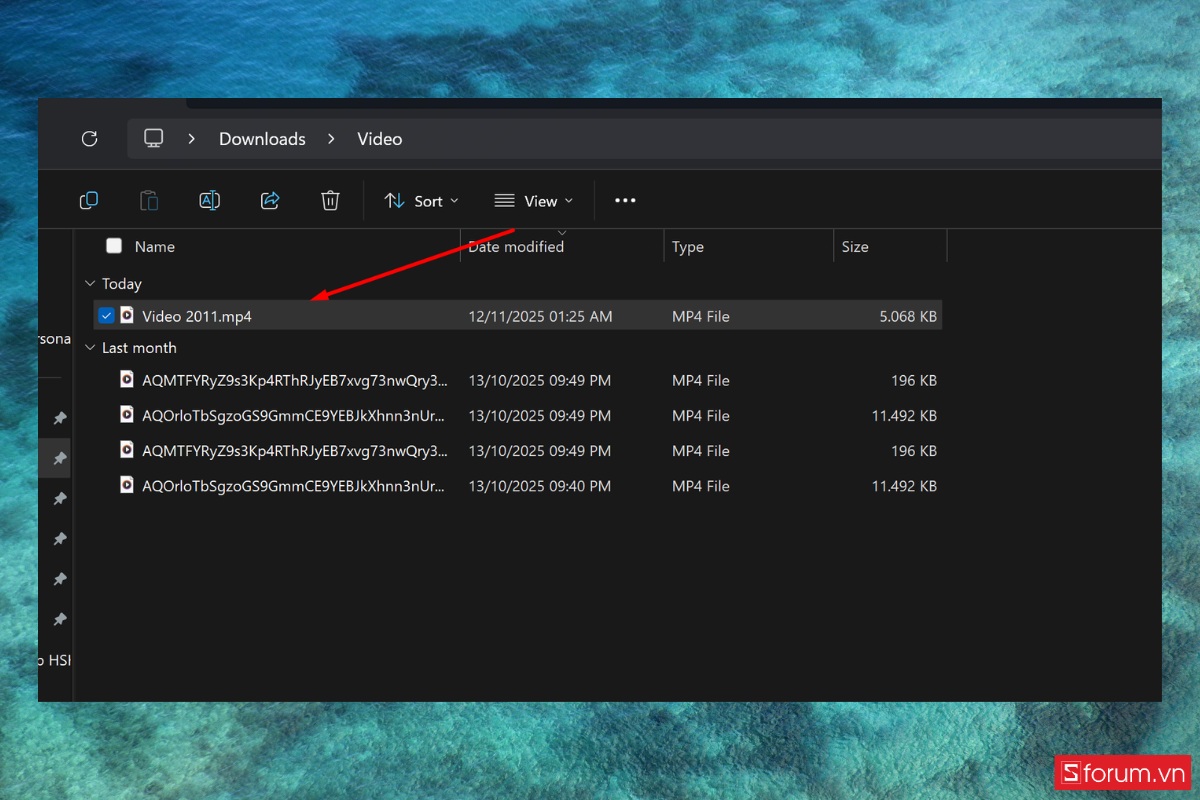Collapse the Today group
The width and height of the screenshot is (1200, 800).
click(x=90, y=284)
